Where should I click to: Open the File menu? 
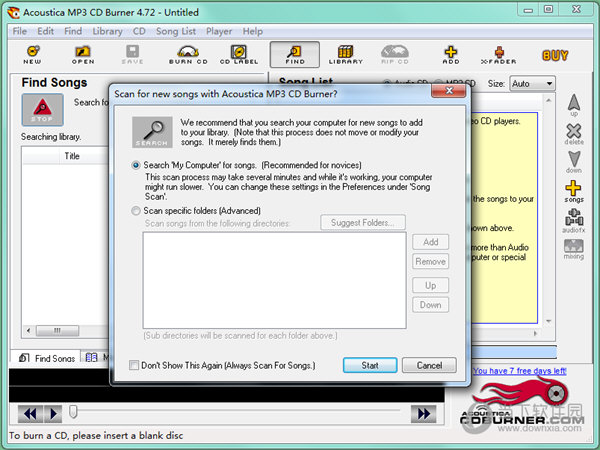tap(20, 31)
